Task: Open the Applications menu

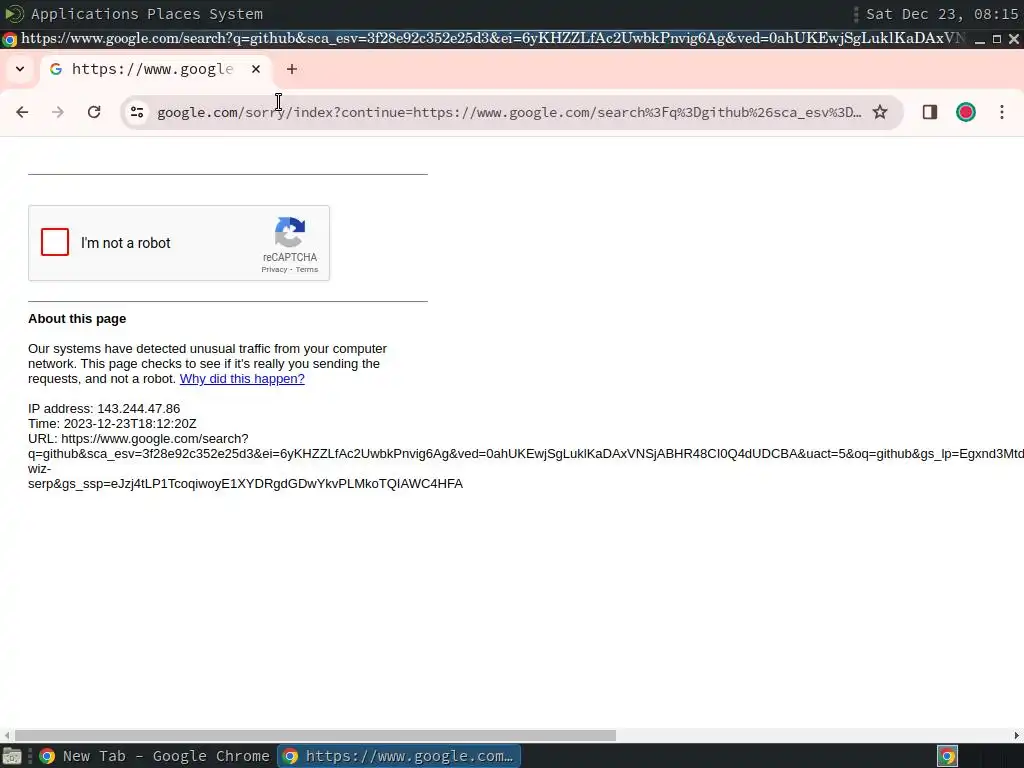Action: coord(82,14)
